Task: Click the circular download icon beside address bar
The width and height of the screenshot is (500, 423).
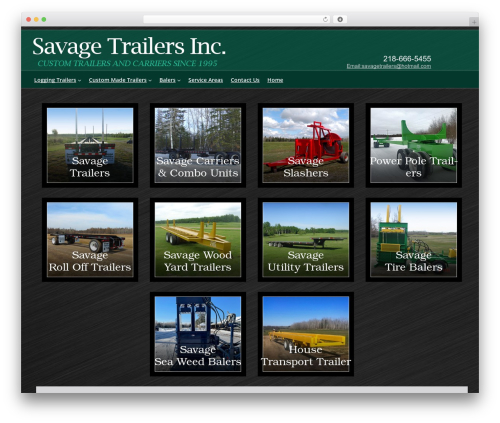Action: (x=340, y=20)
